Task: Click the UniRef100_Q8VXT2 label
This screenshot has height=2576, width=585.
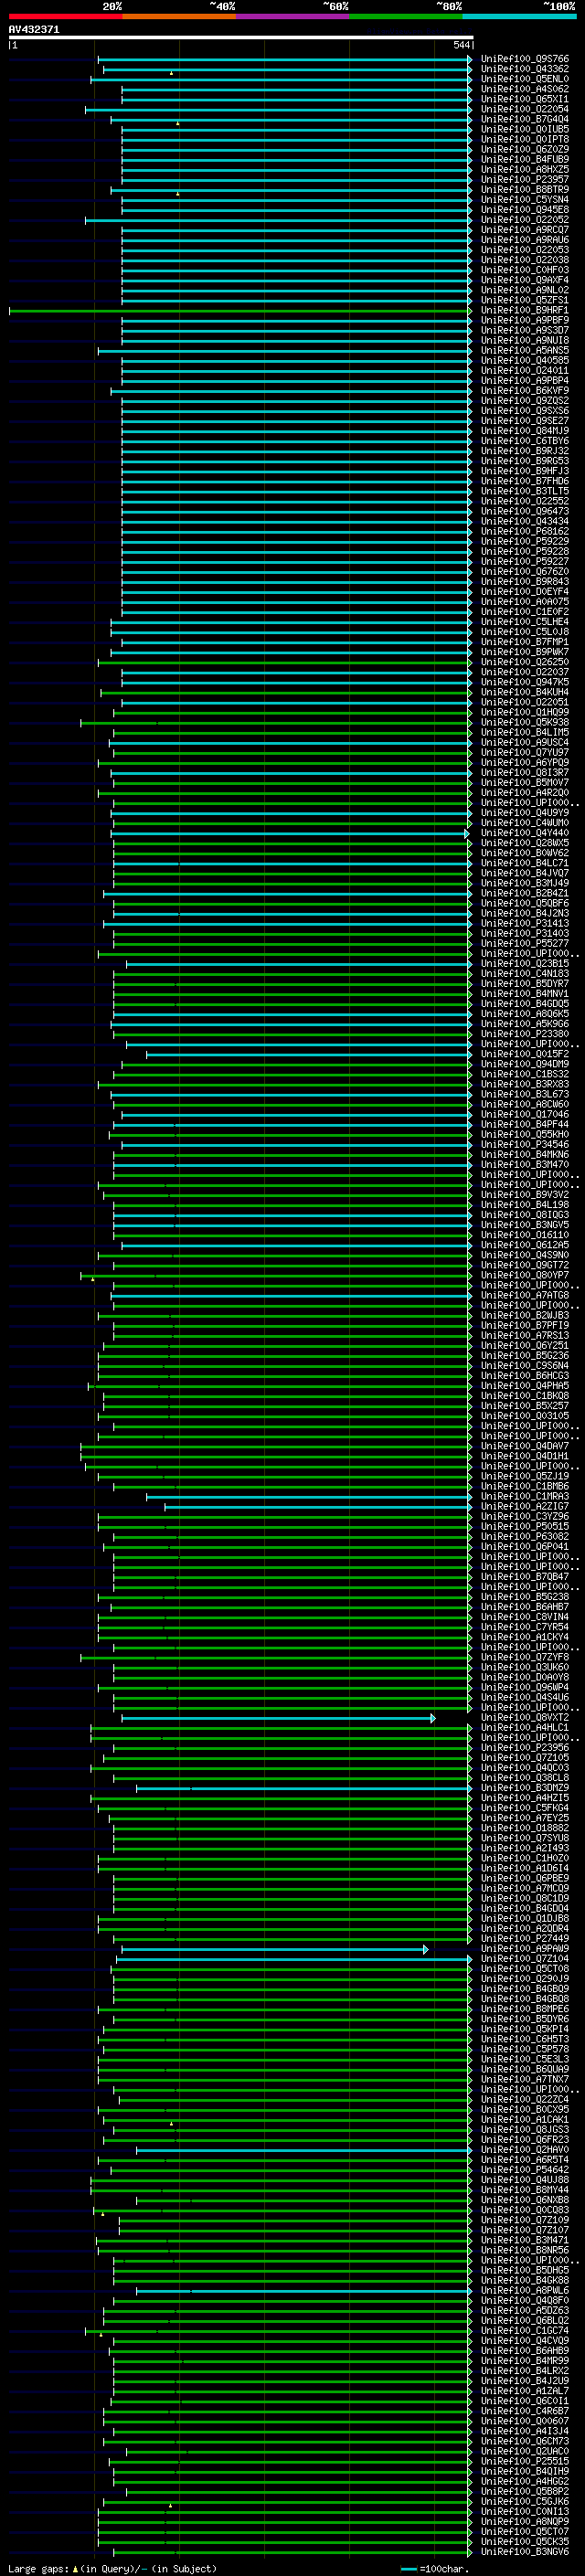Action: point(525,1718)
